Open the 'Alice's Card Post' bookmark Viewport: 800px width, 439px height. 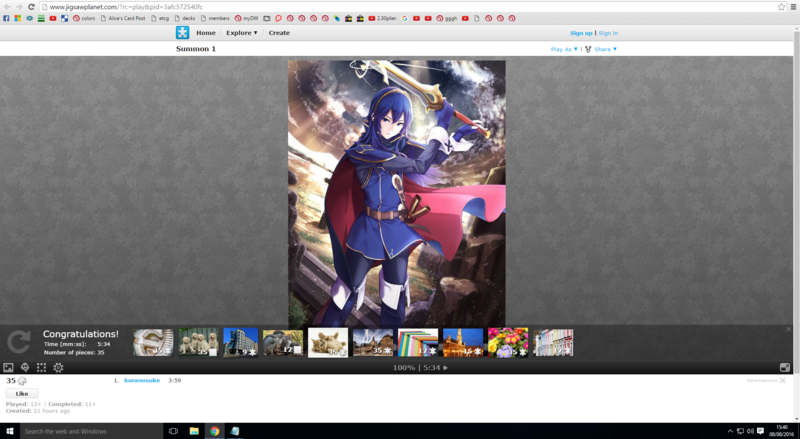pyautogui.click(x=123, y=18)
